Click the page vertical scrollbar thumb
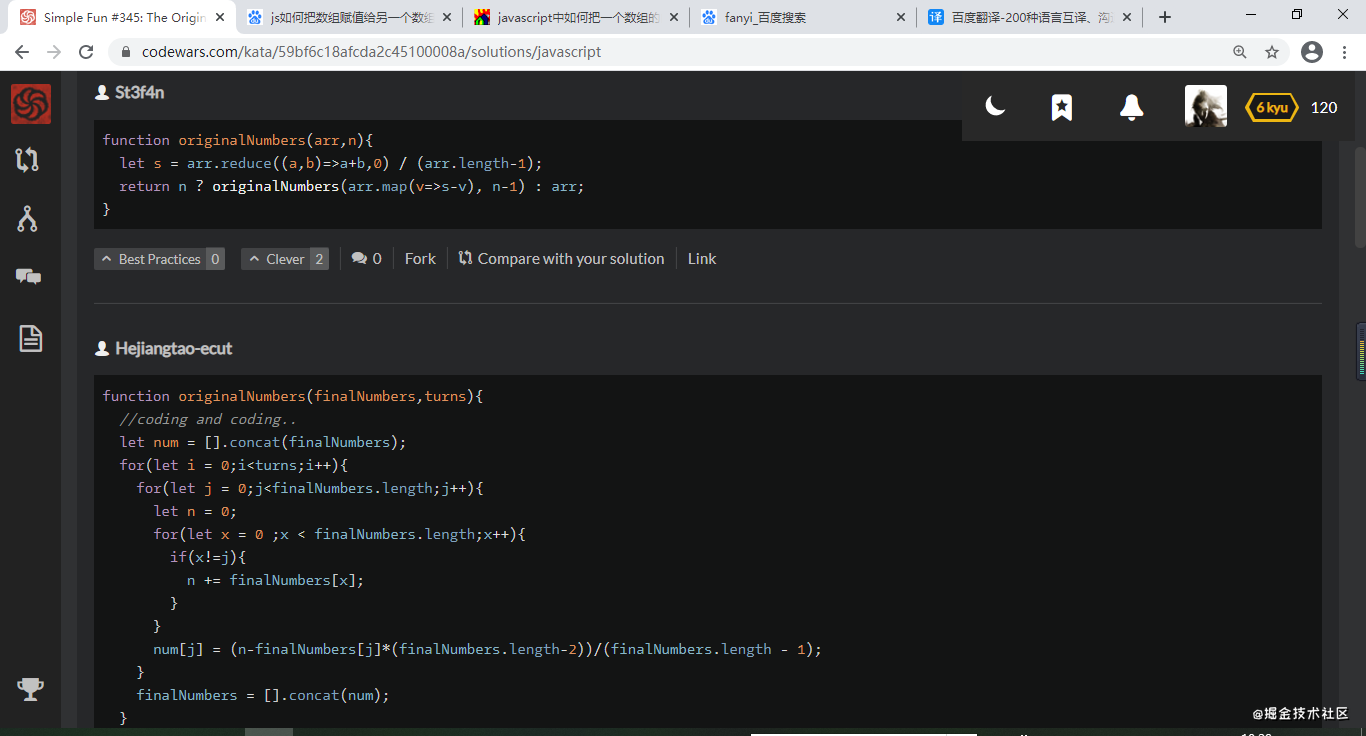This screenshot has width=1366, height=736. pyautogui.click(x=1360, y=195)
